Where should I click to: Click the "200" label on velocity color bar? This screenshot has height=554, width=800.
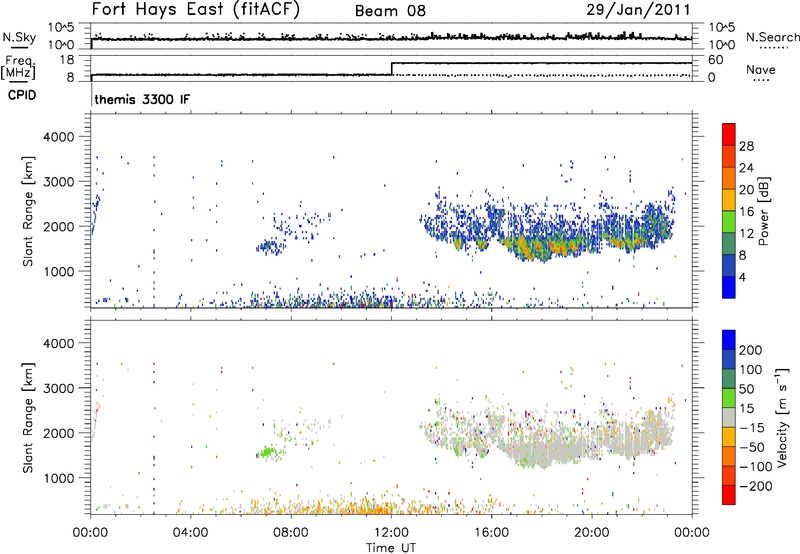[x=750, y=350]
